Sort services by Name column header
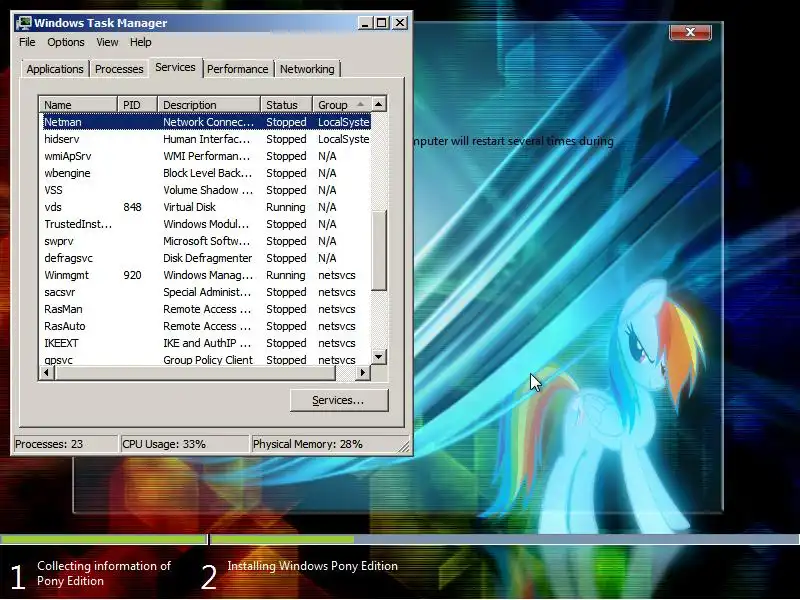The height and width of the screenshot is (600, 800). [78, 105]
